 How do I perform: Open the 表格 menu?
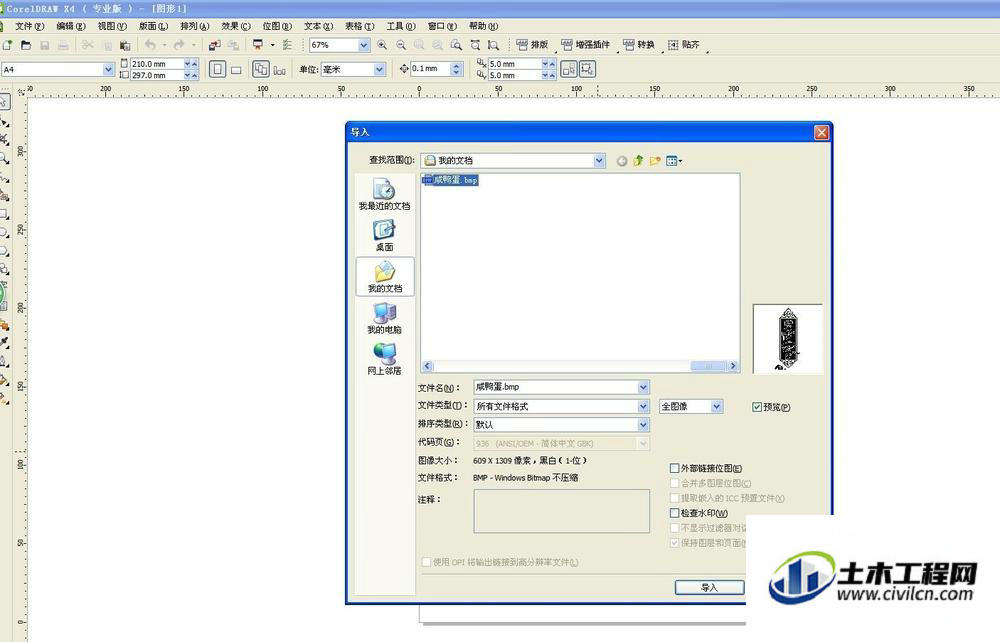coord(360,26)
